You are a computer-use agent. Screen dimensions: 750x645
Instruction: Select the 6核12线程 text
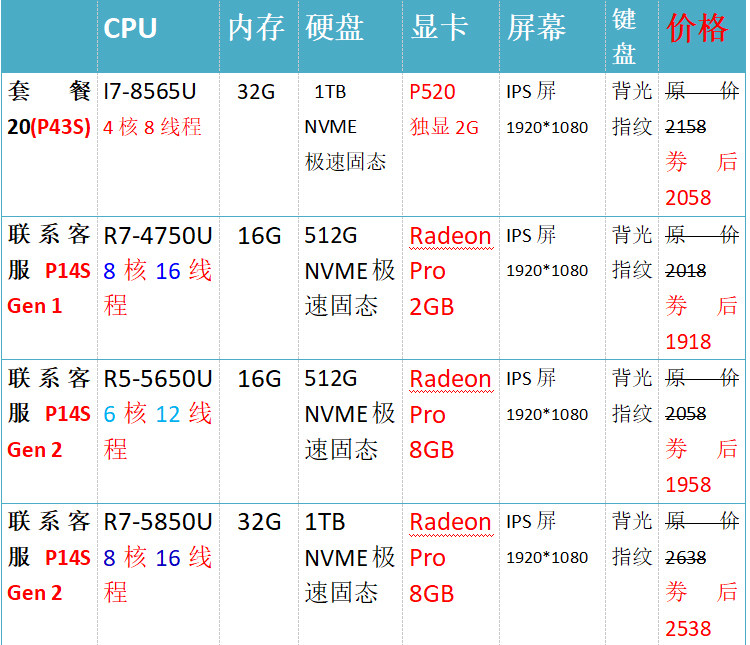(x=158, y=432)
